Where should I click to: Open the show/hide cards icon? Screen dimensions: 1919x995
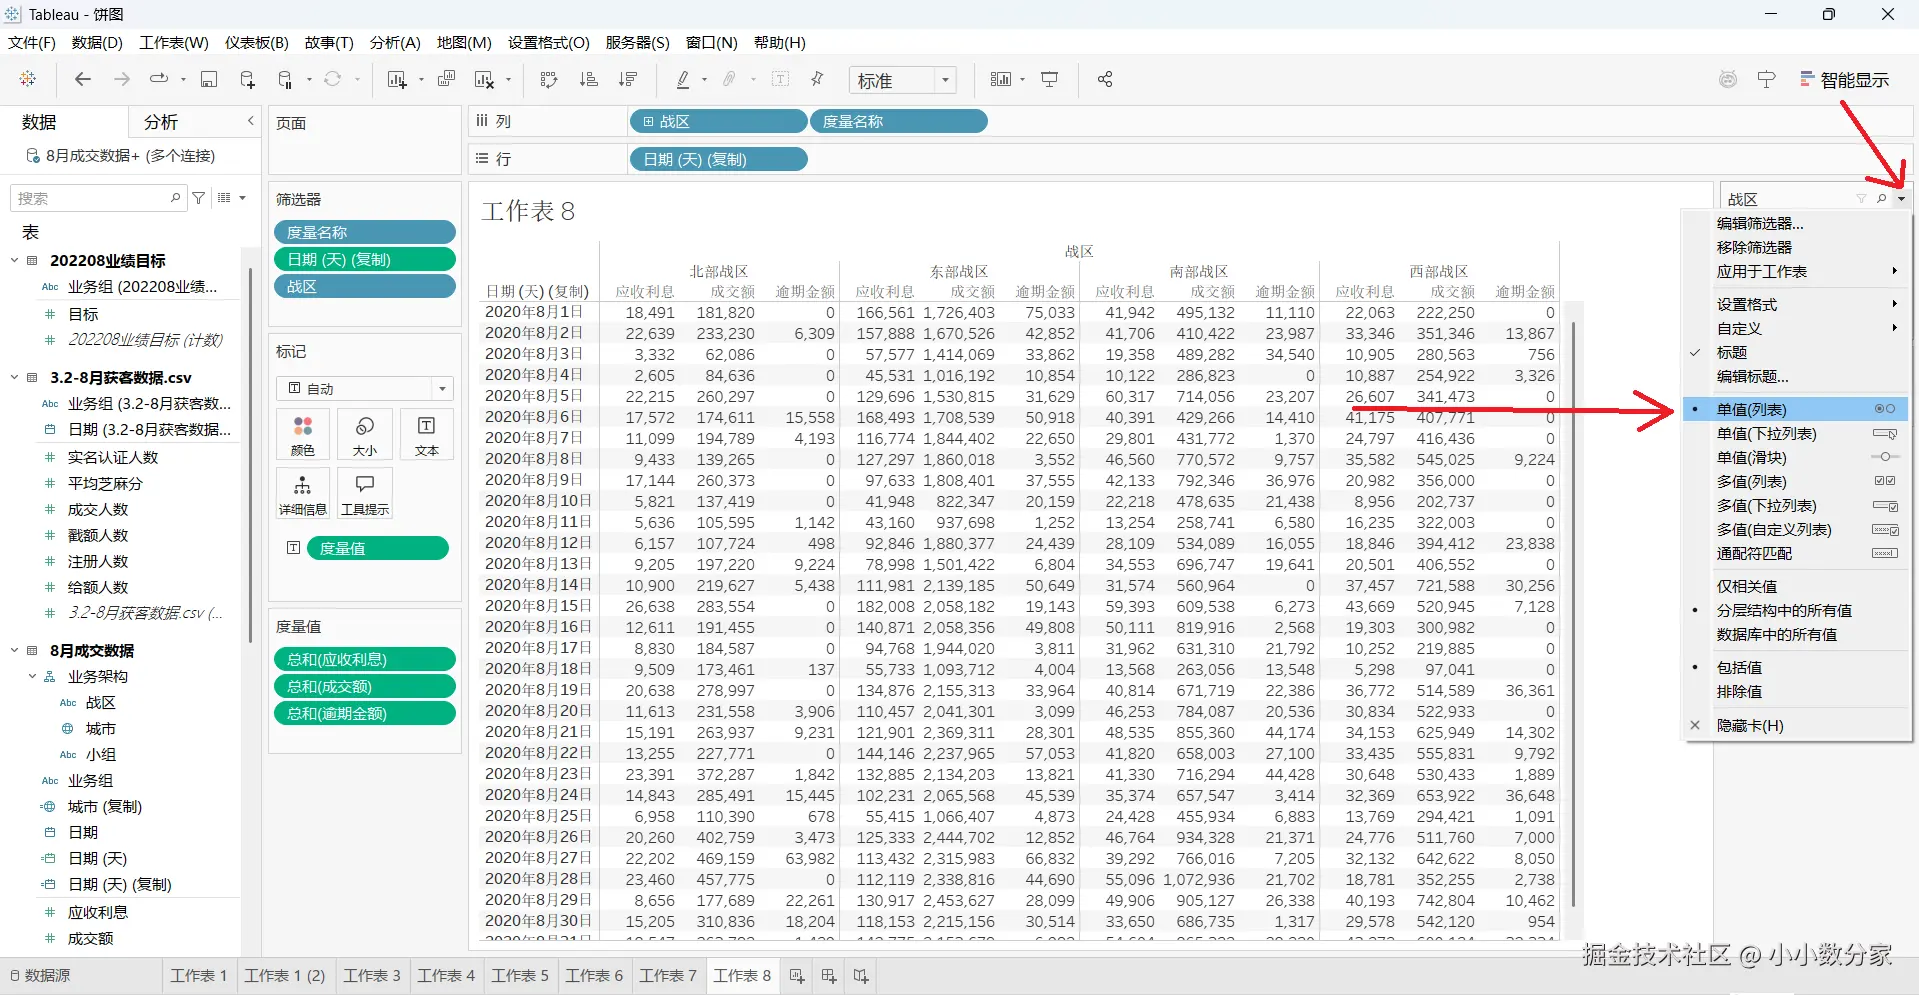pos(1001,79)
